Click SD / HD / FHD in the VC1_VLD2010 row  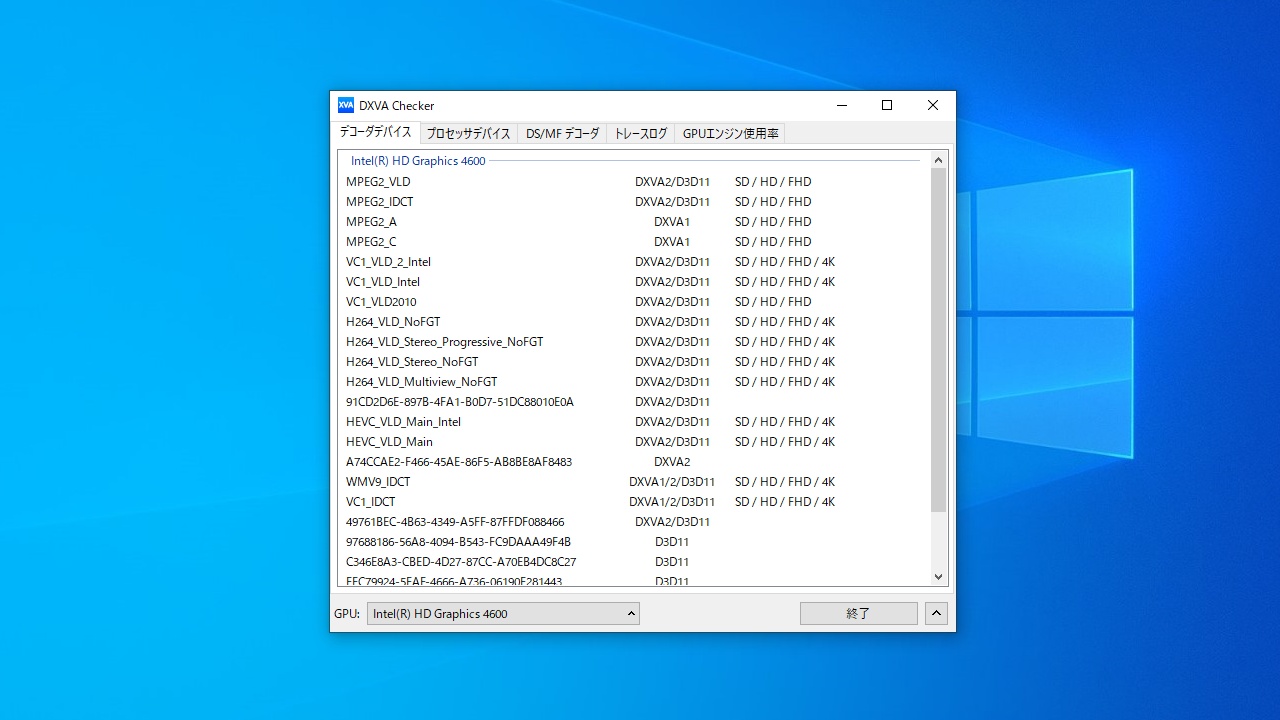pyautogui.click(x=773, y=302)
